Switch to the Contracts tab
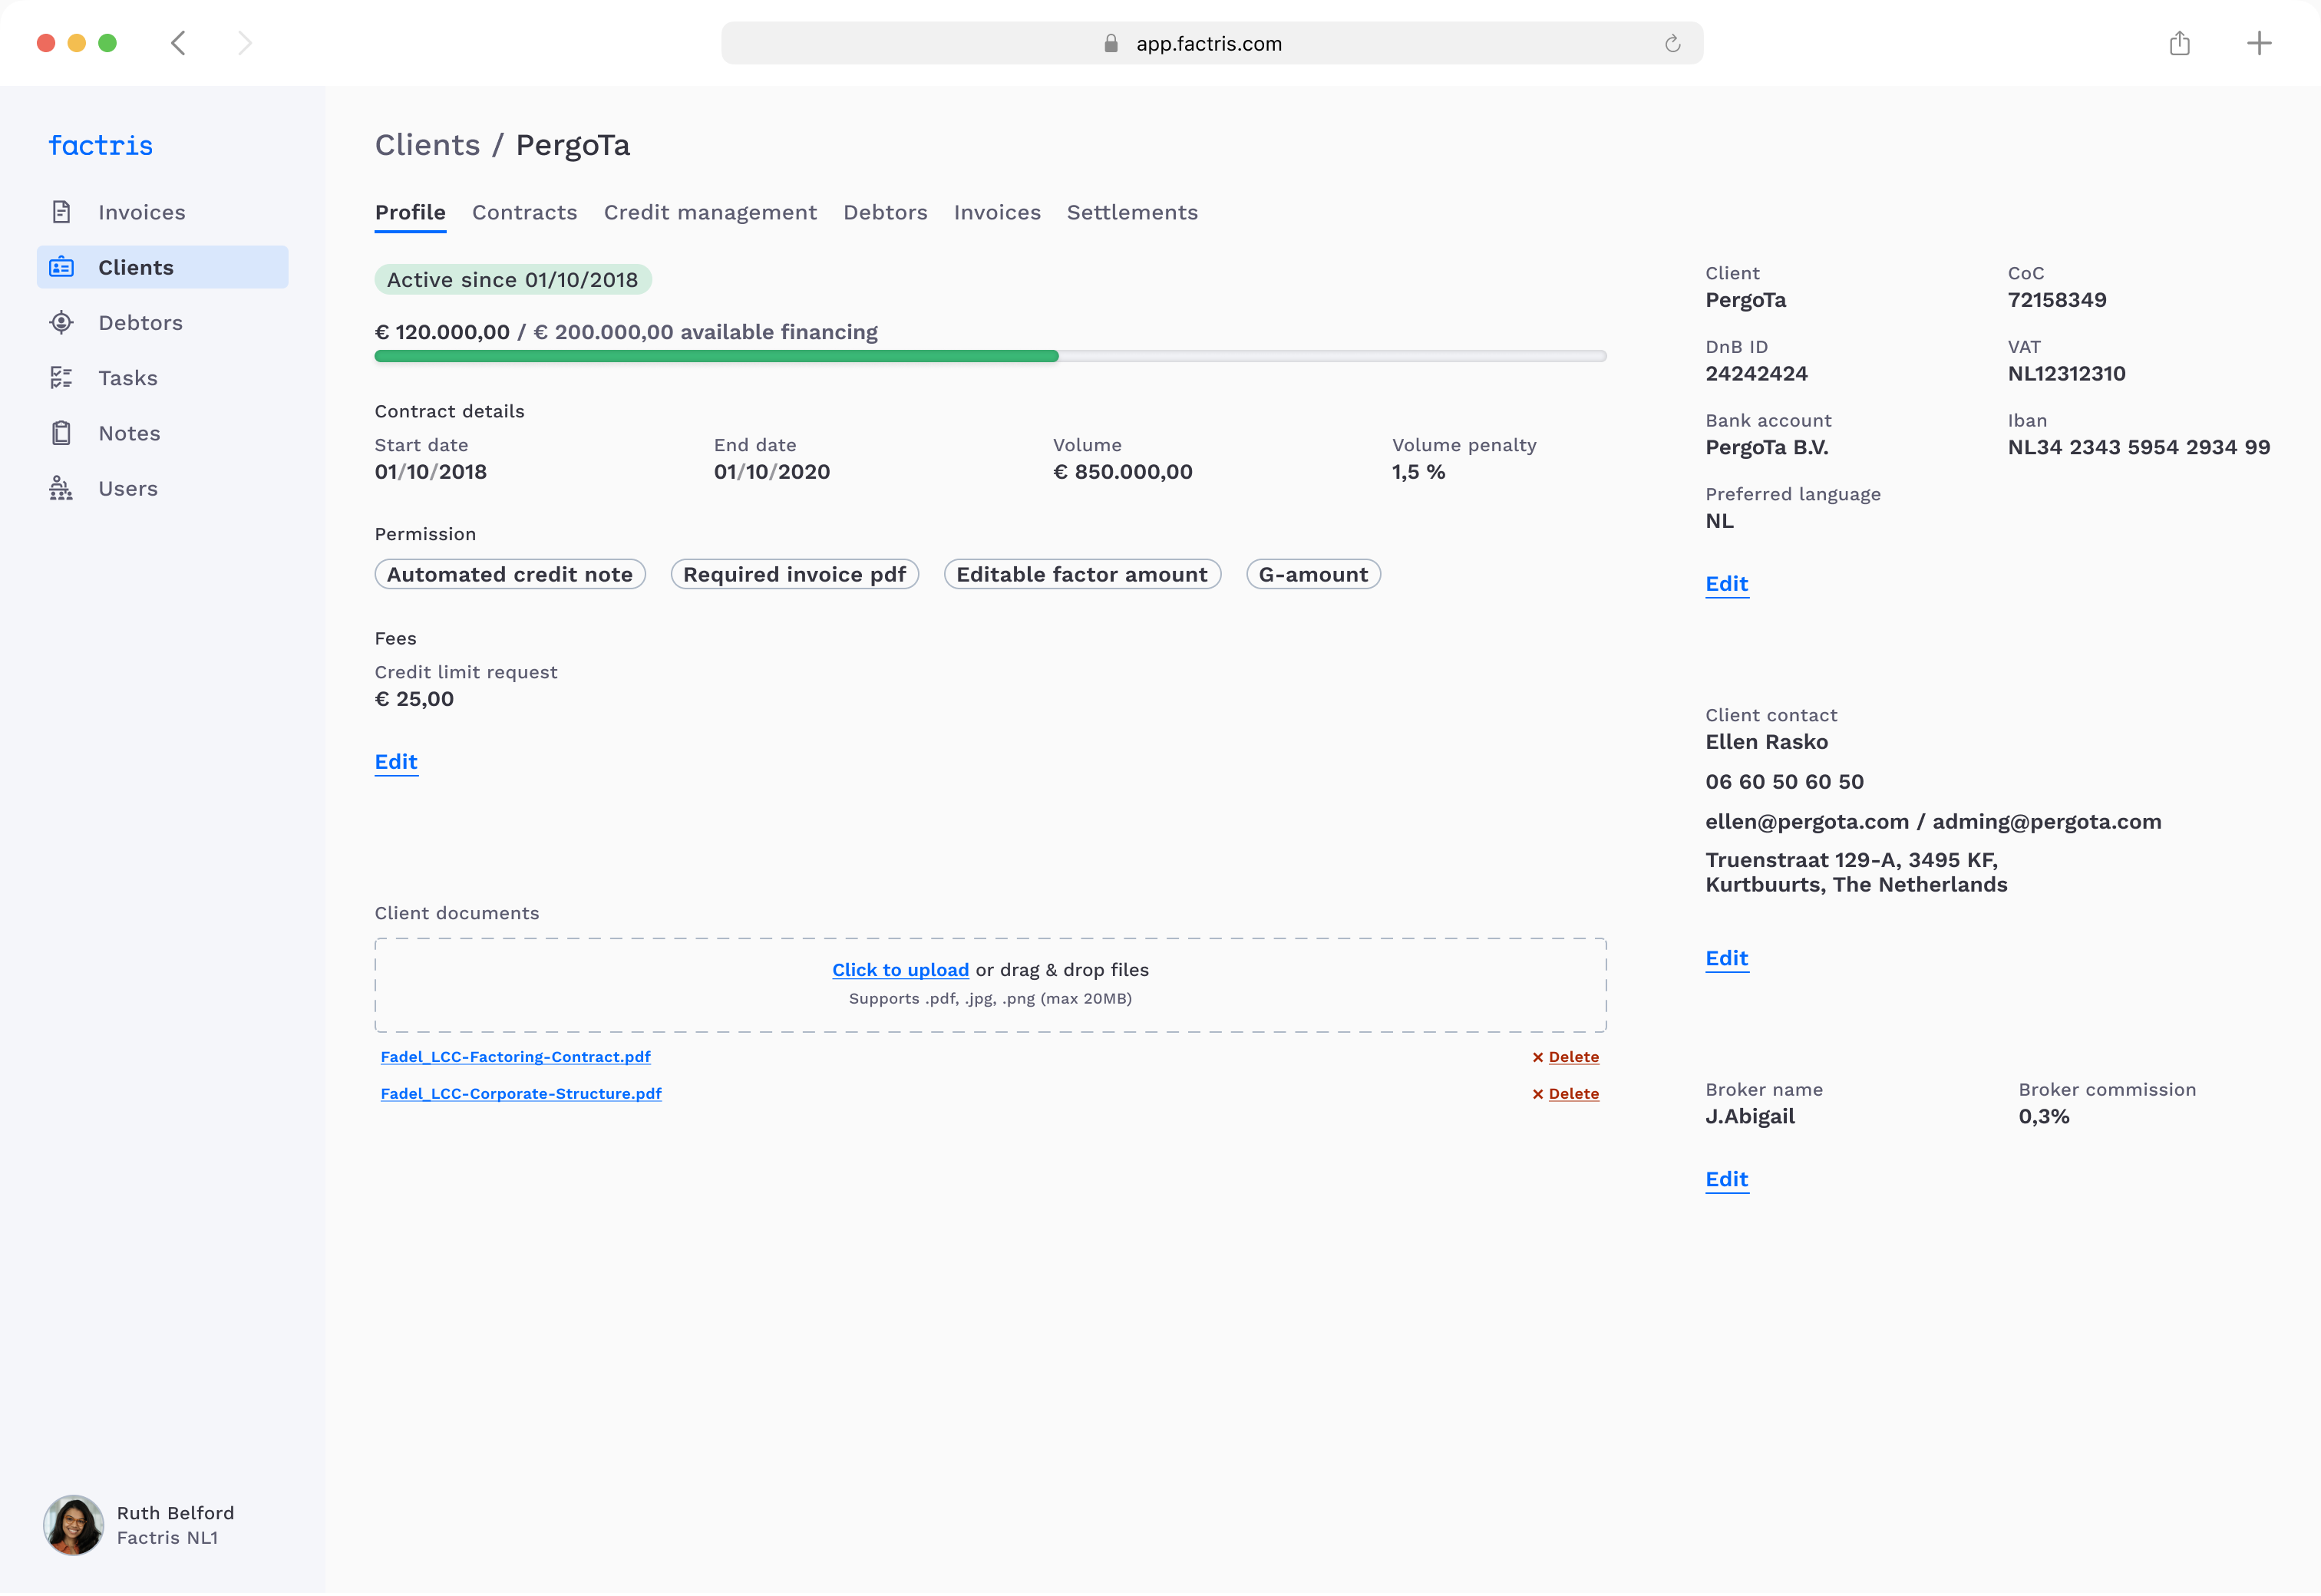Viewport: 2321px width, 1596px height. click(524, 212)
